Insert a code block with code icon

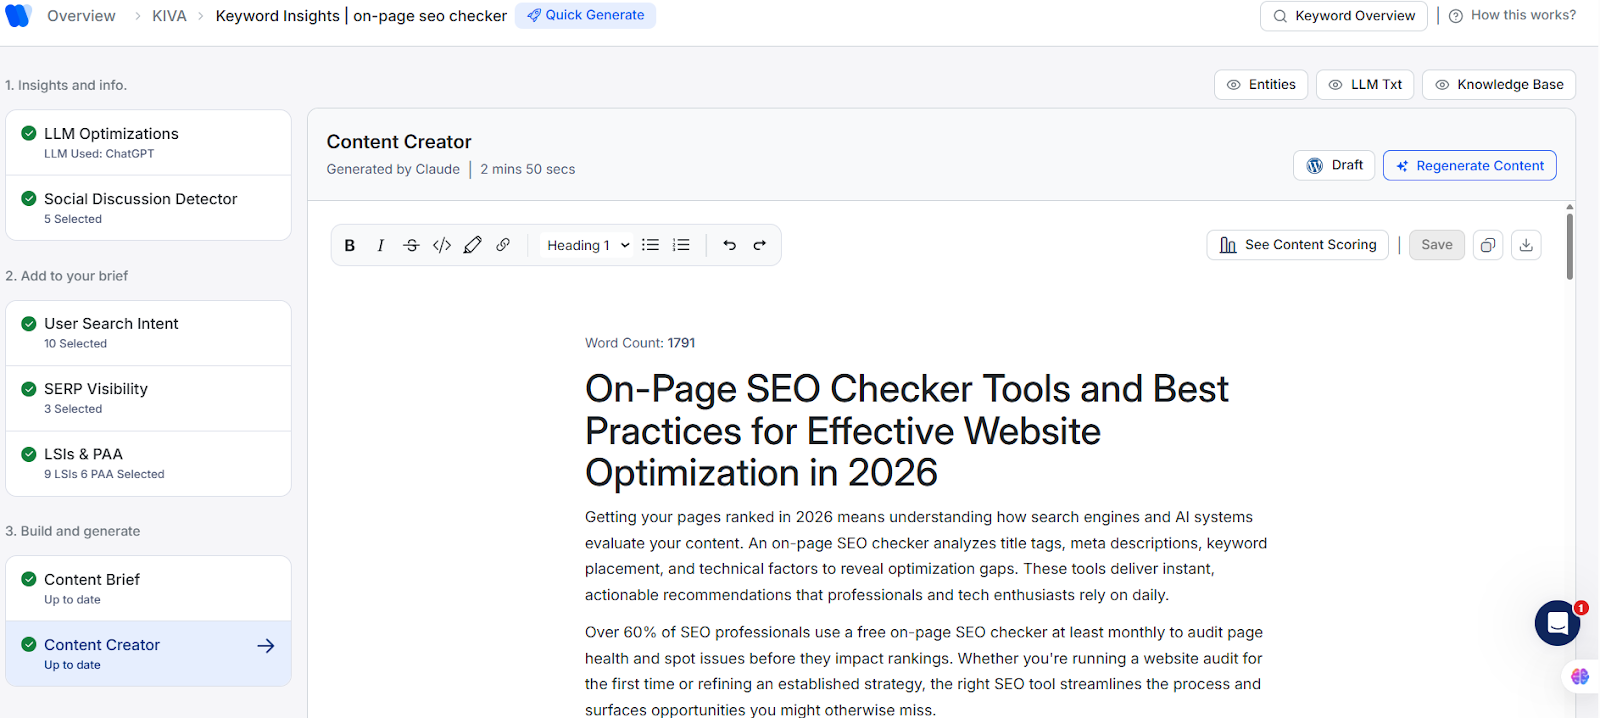[442, 245]
